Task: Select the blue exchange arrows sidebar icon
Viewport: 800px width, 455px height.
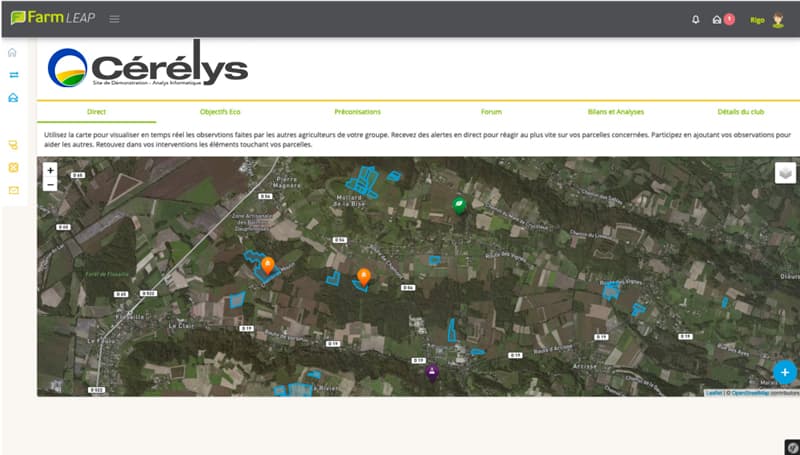Action: pyautogui.click(x=13, y=75)
